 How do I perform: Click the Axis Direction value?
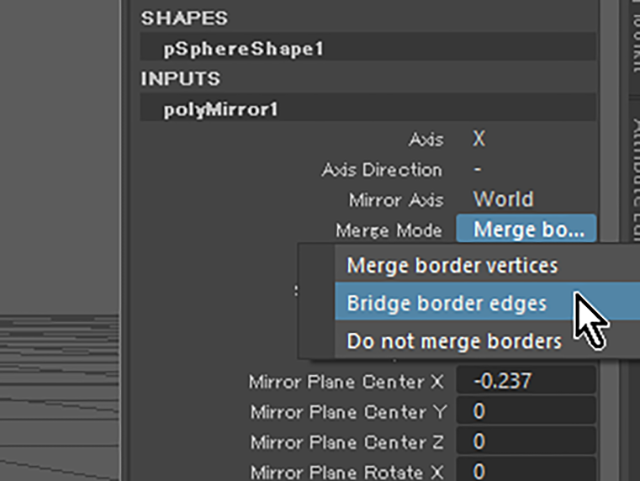(479, 169)
